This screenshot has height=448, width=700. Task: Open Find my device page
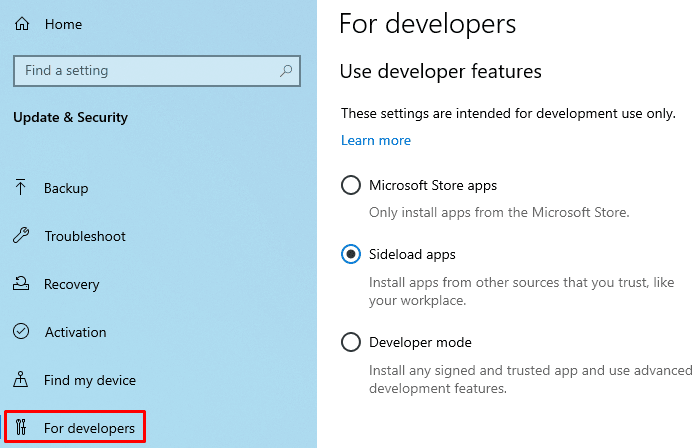tap(90, 380)
